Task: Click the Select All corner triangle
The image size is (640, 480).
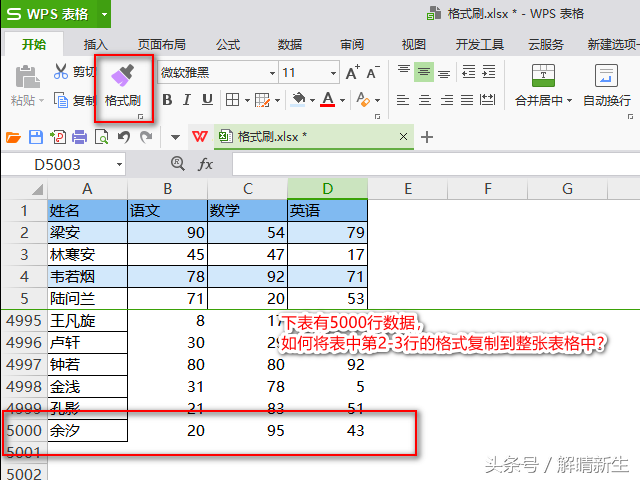Action: [38, 190]
